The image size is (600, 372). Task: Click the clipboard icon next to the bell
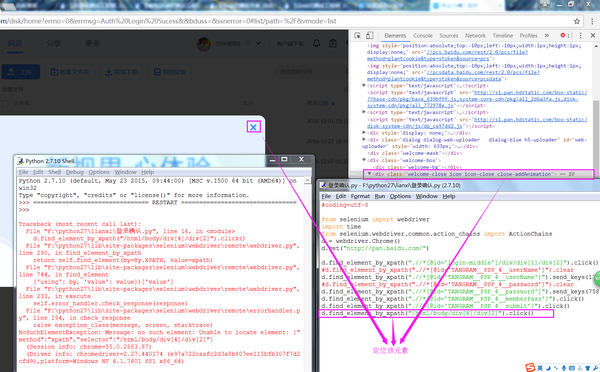pos(333,43)
